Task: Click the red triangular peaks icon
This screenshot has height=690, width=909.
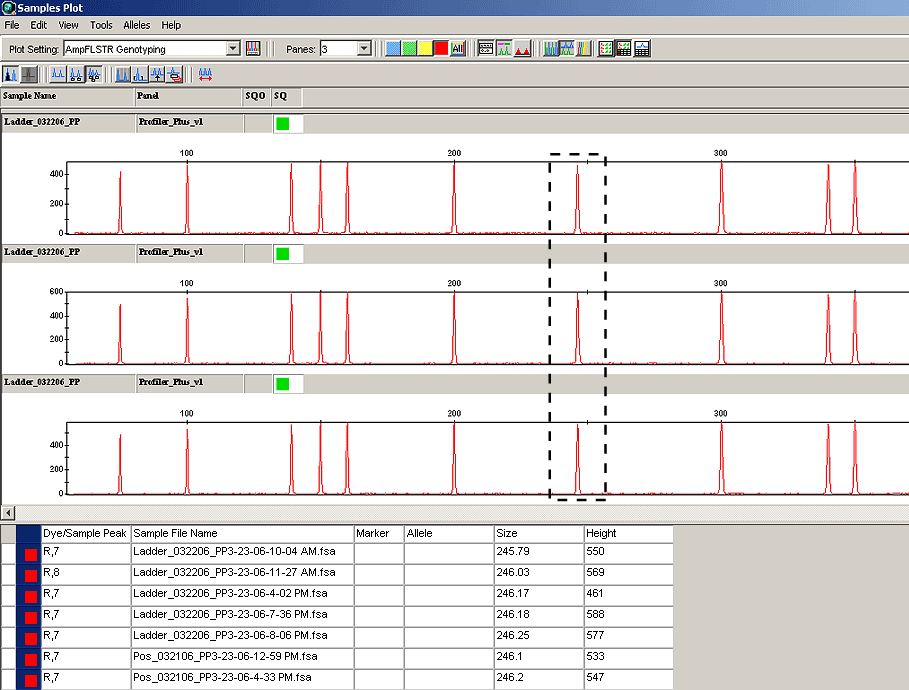Action: click(x=522, y=49)
